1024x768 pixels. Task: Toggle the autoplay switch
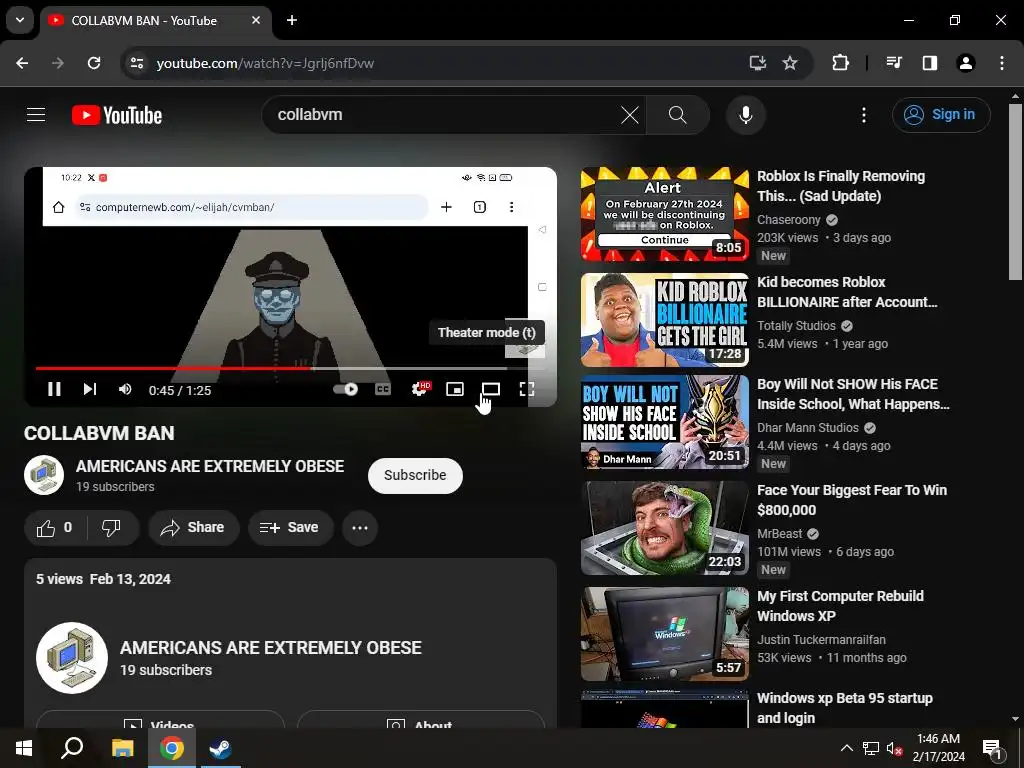pos(345,389)
